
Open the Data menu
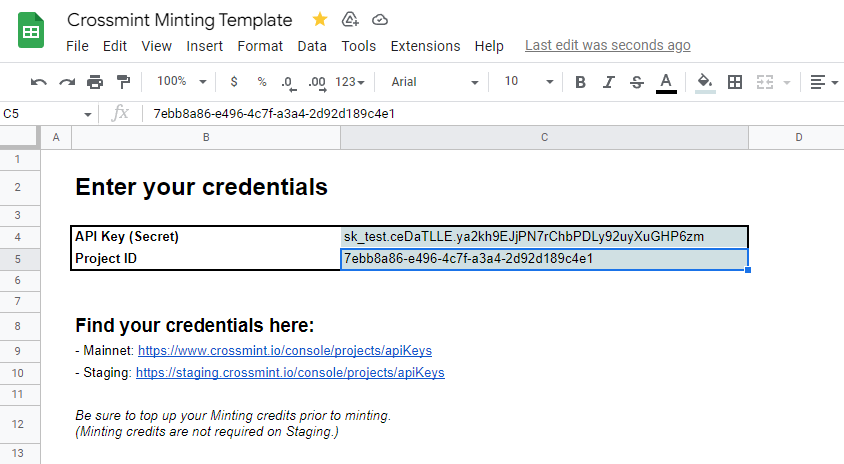[312, 46]
